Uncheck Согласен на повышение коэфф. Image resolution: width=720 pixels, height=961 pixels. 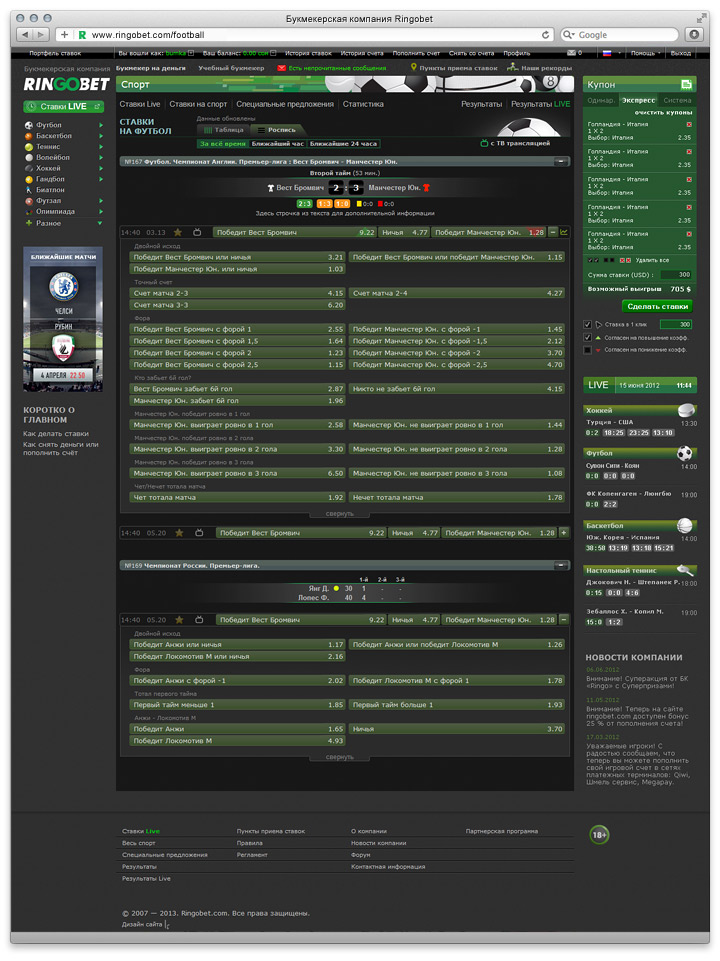(588, 337)
